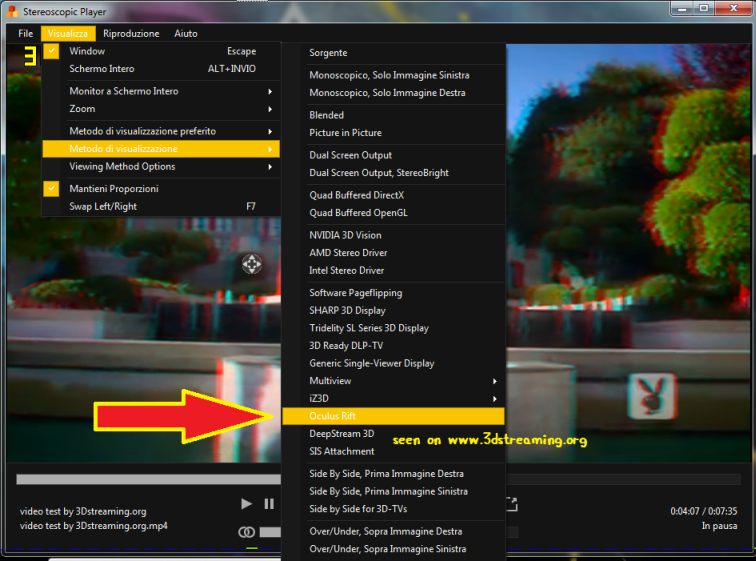Select Blended viewing method
This screenshot has height=561, width=756.
(393, 115)
